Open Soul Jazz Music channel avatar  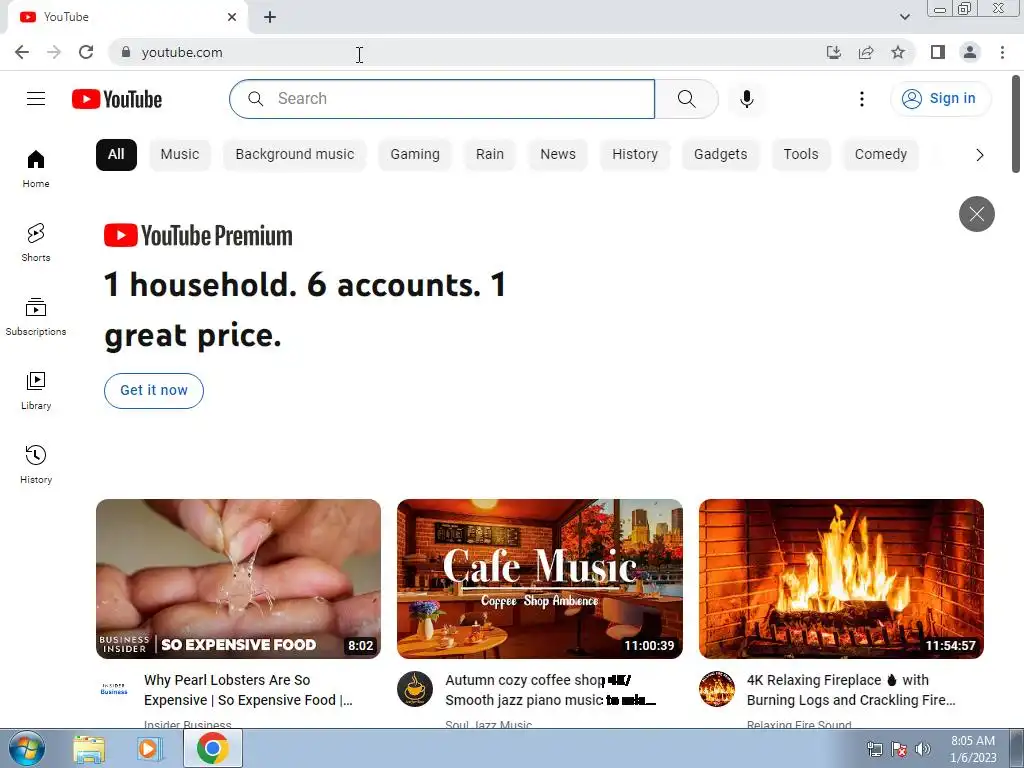(x=415, y=689)
